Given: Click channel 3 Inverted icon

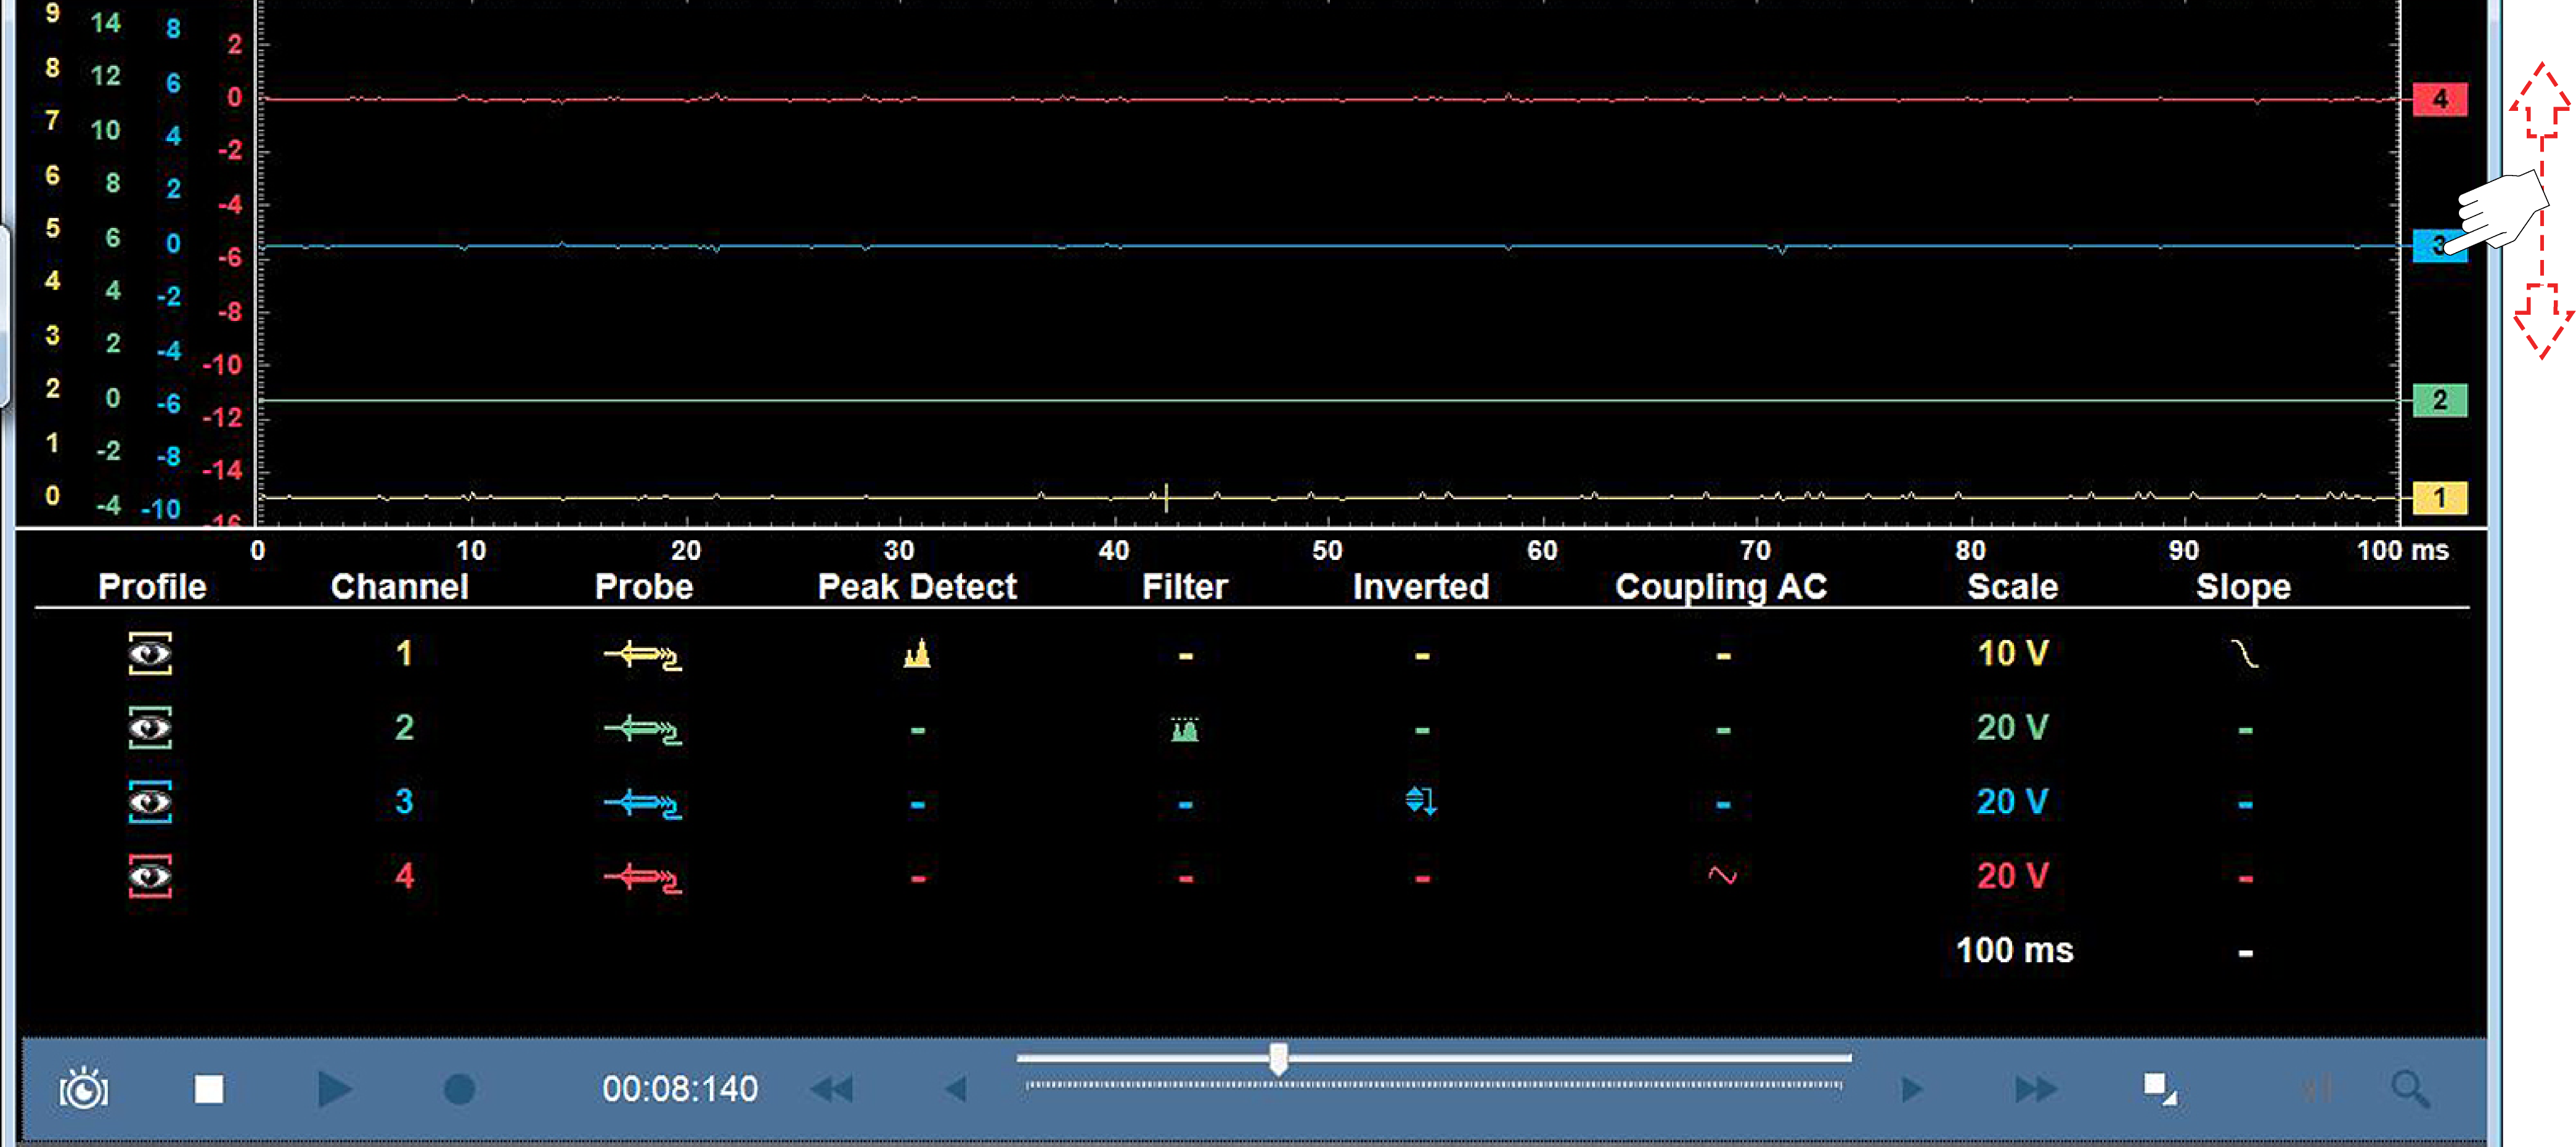Looking at the screenshot, I should pyautogui.click(x=1421, y=801).
